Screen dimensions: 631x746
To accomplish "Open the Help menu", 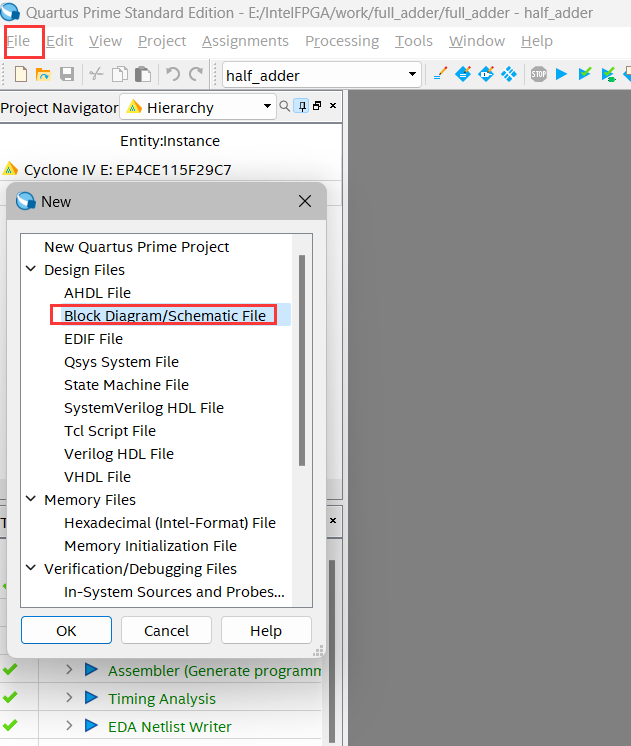I will pyautogui.click(x=537, y=41).
